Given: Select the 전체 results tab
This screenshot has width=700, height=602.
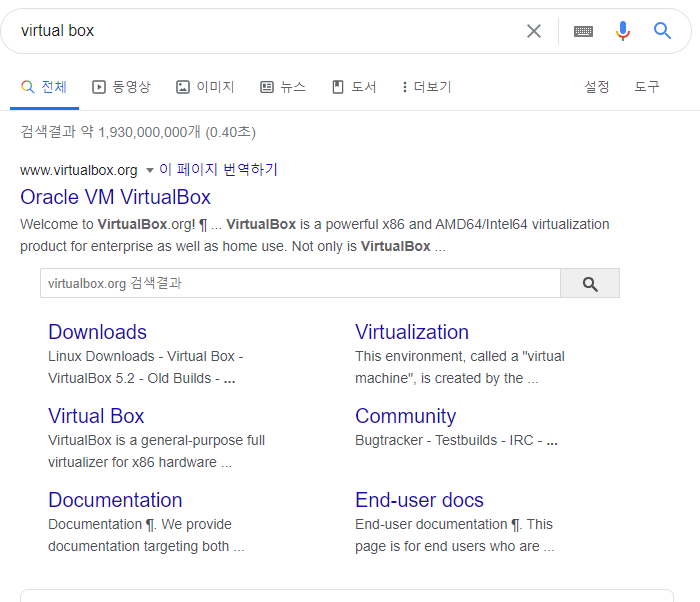Looking at the screenshot, I should 44,87.
